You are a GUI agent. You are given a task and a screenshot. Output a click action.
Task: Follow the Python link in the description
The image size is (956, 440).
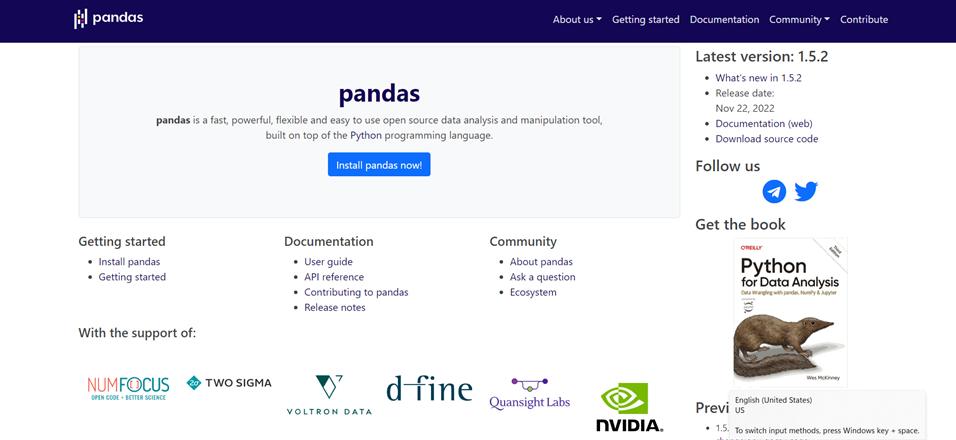pos(366,135)
